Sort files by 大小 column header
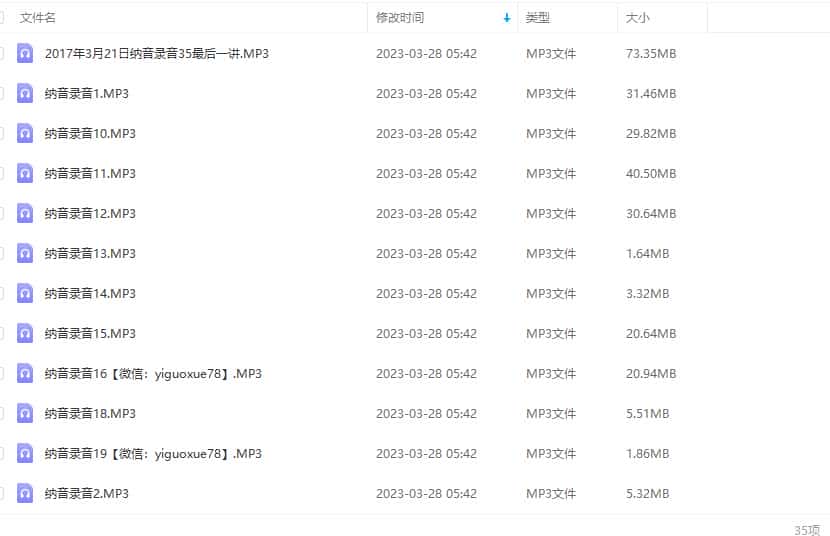Screen dimensions: 830x536 (x=637, y=18)
